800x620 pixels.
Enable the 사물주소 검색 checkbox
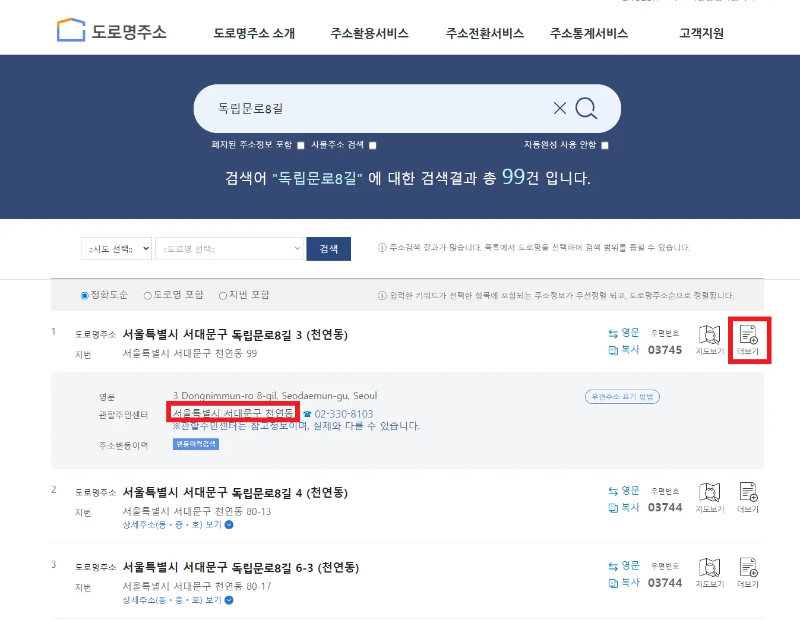click(371, 146)
